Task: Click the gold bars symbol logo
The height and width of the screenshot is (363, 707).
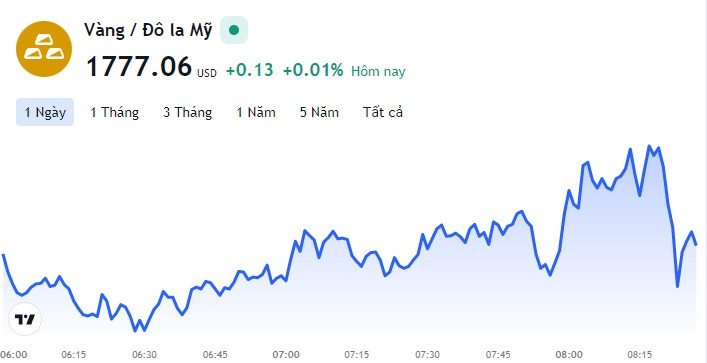Action: click(x=44, y=49)
